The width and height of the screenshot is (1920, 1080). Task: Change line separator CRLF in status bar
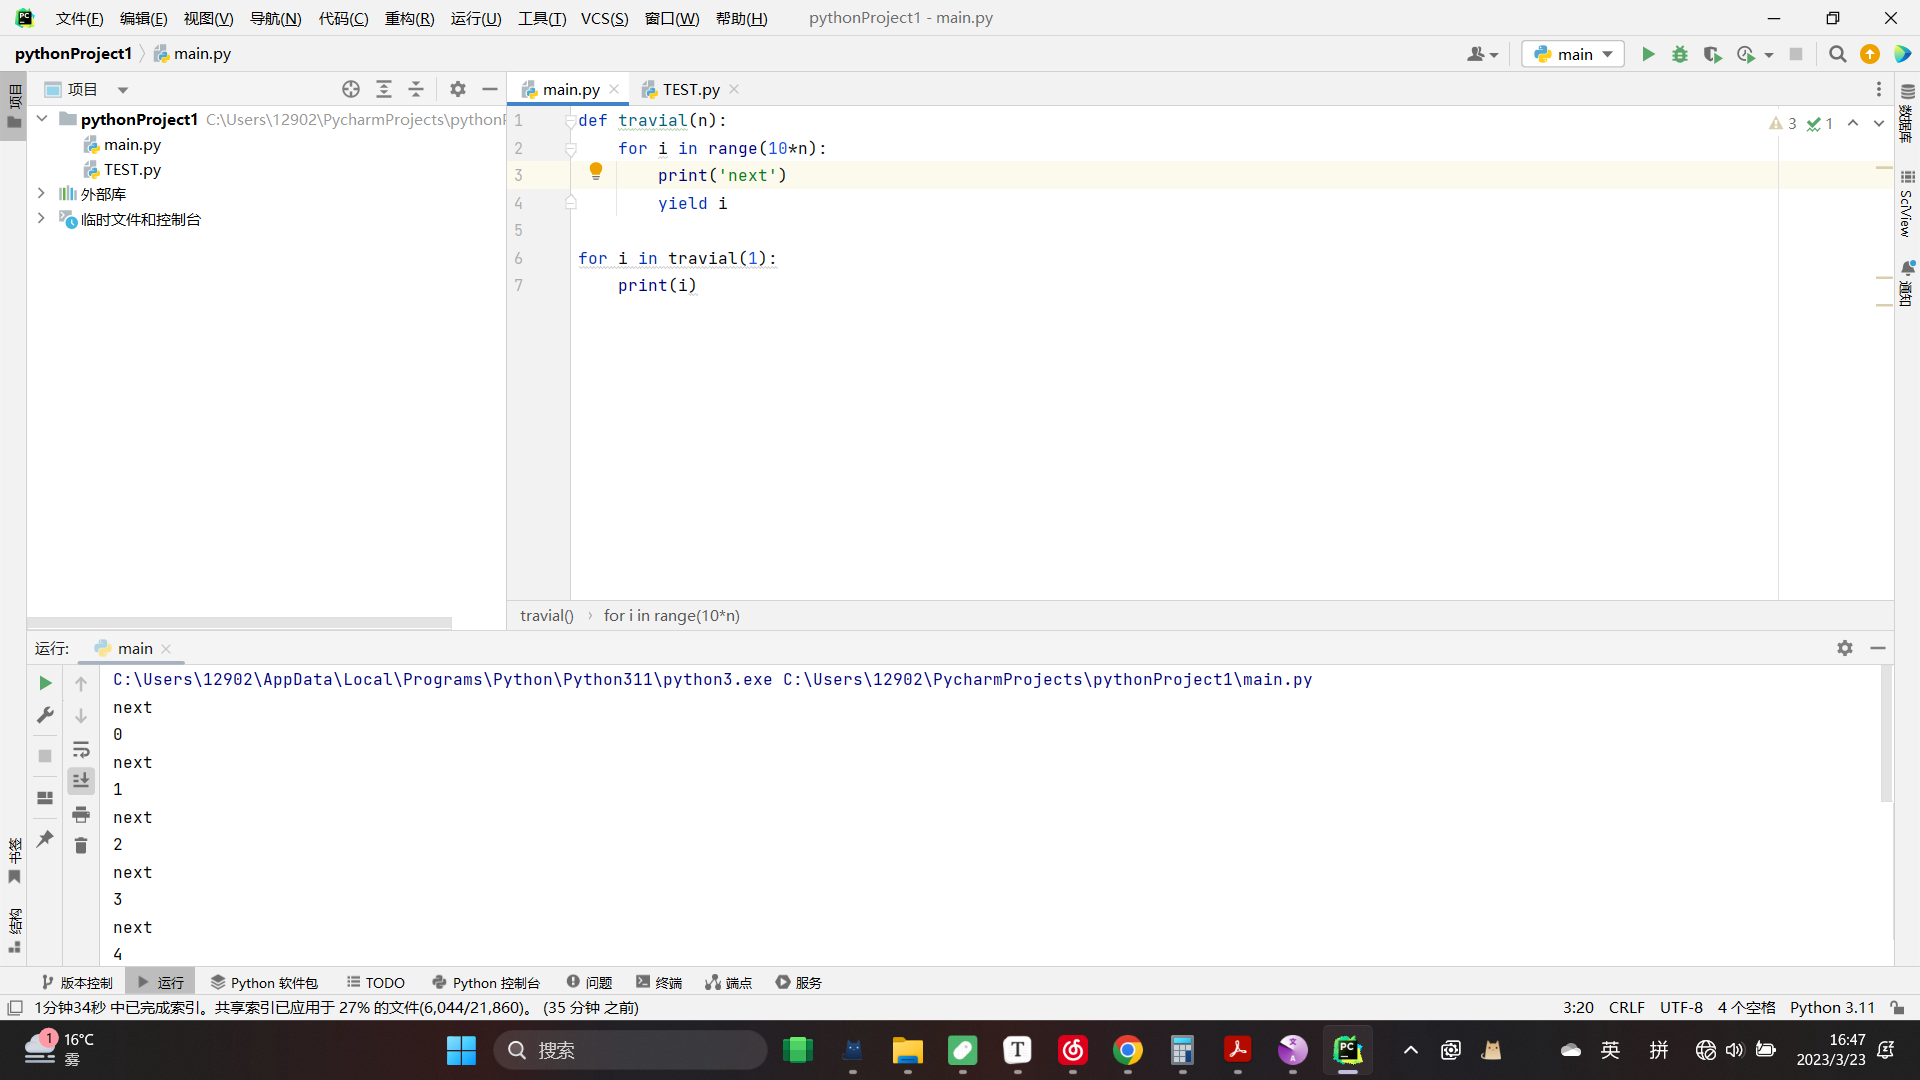point(1626,1007)
